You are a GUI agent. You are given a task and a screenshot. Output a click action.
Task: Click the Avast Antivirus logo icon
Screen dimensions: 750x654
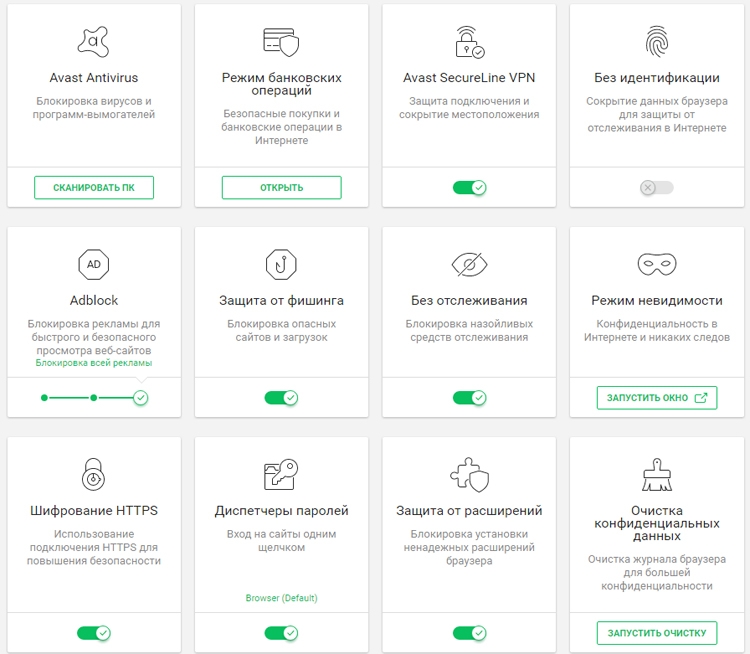tap(94, 42)
